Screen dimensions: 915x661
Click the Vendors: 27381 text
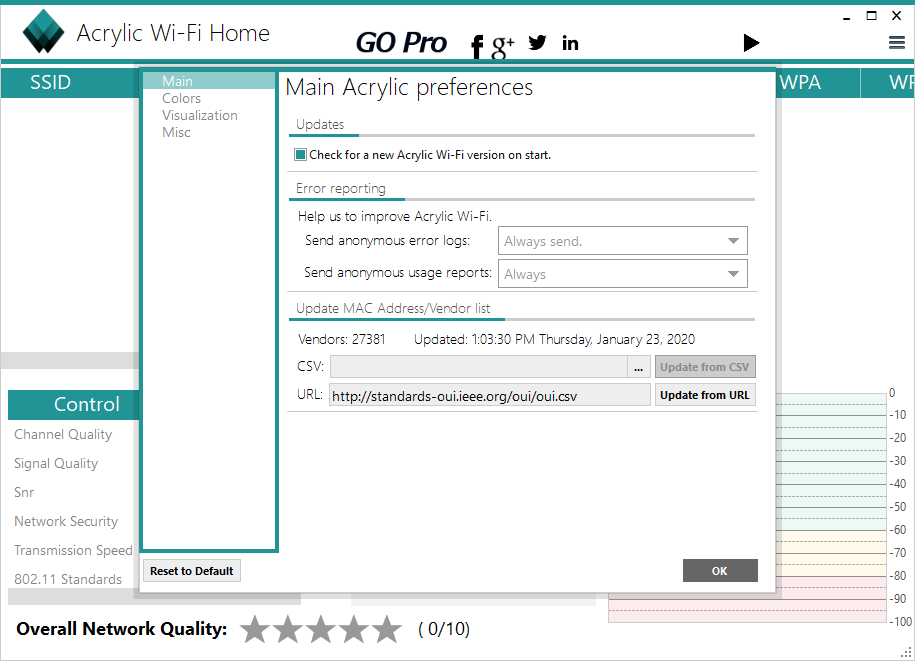point(341,340)
